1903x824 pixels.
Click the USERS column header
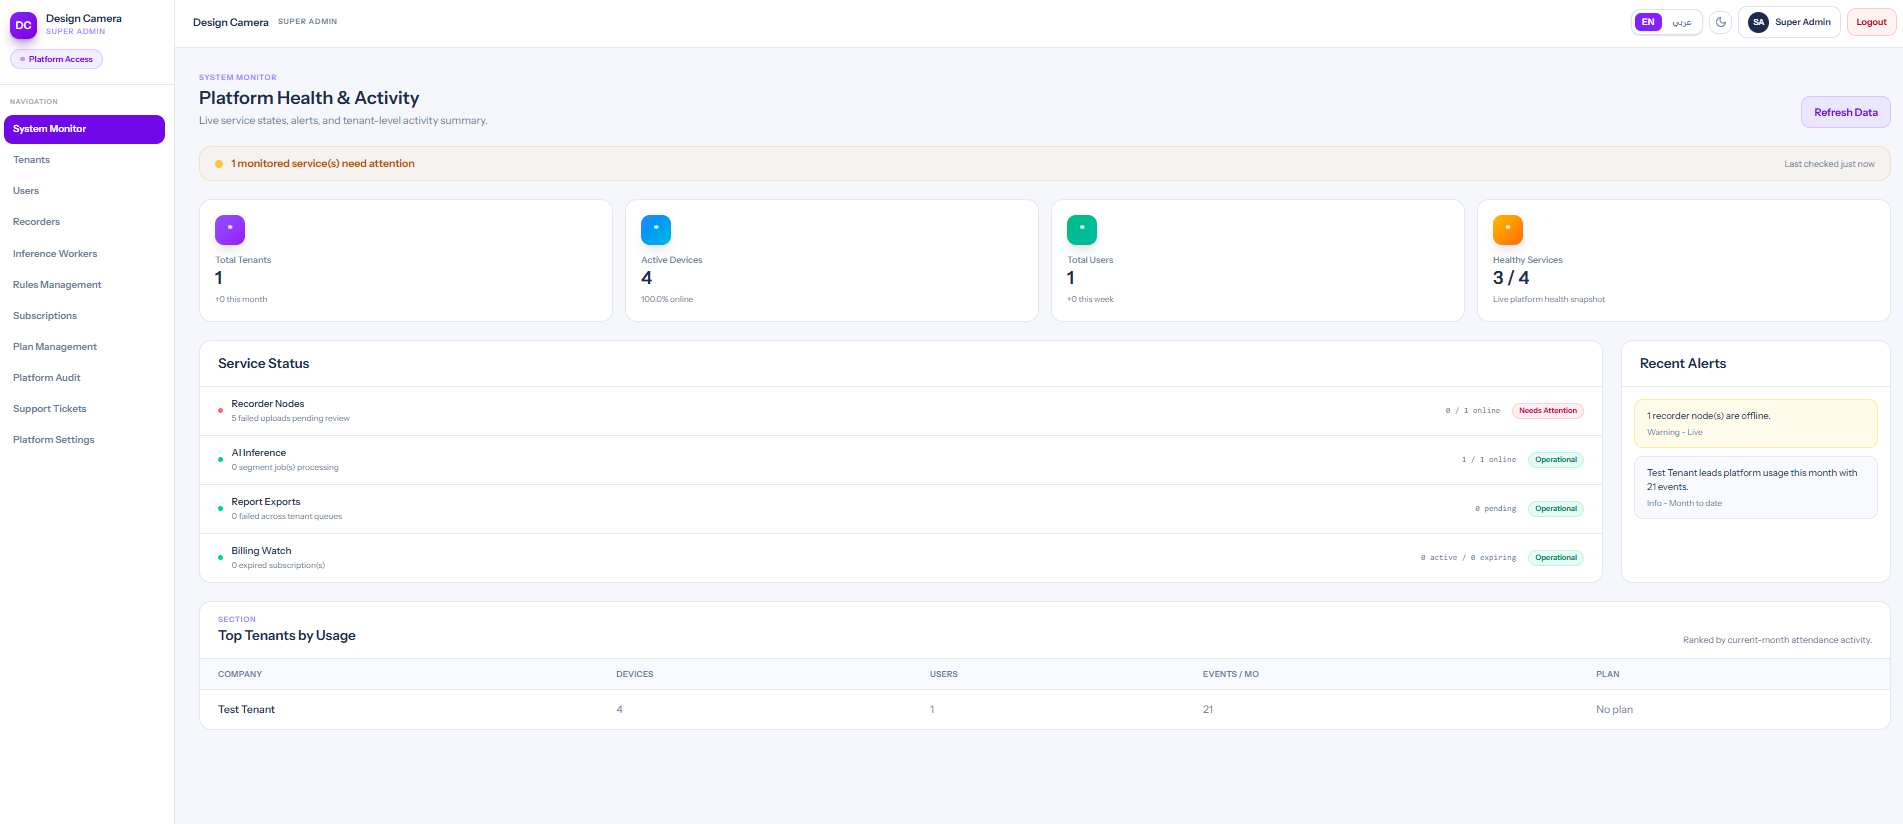point(943,675)
